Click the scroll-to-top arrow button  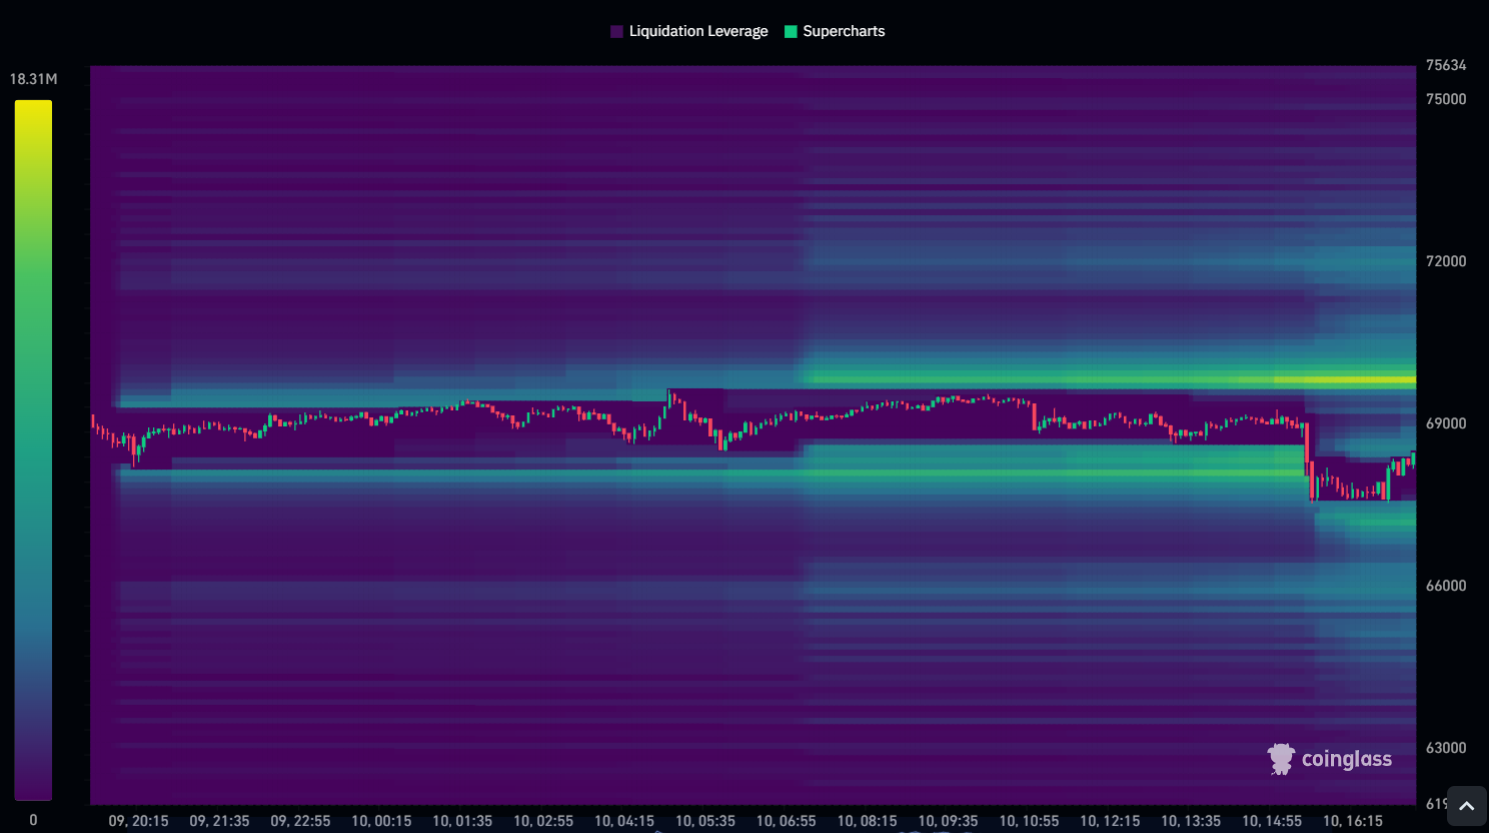[x=1466, y=806]
